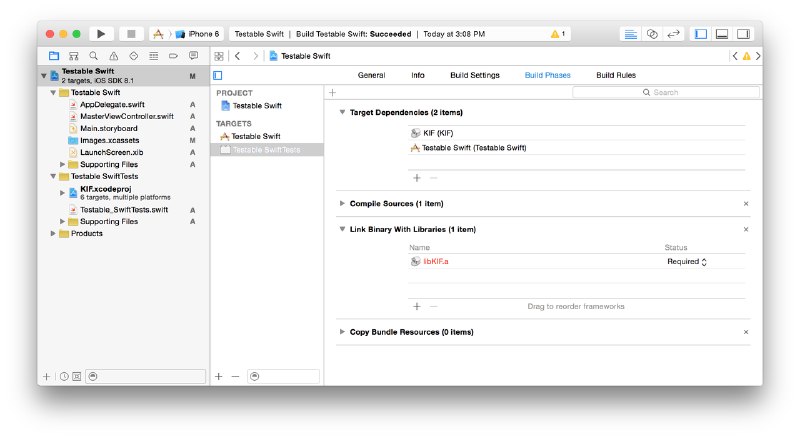Open the Testable Swift scheme selector
Image resolution: width=800 pixels, height=439 pixels.
159,34
